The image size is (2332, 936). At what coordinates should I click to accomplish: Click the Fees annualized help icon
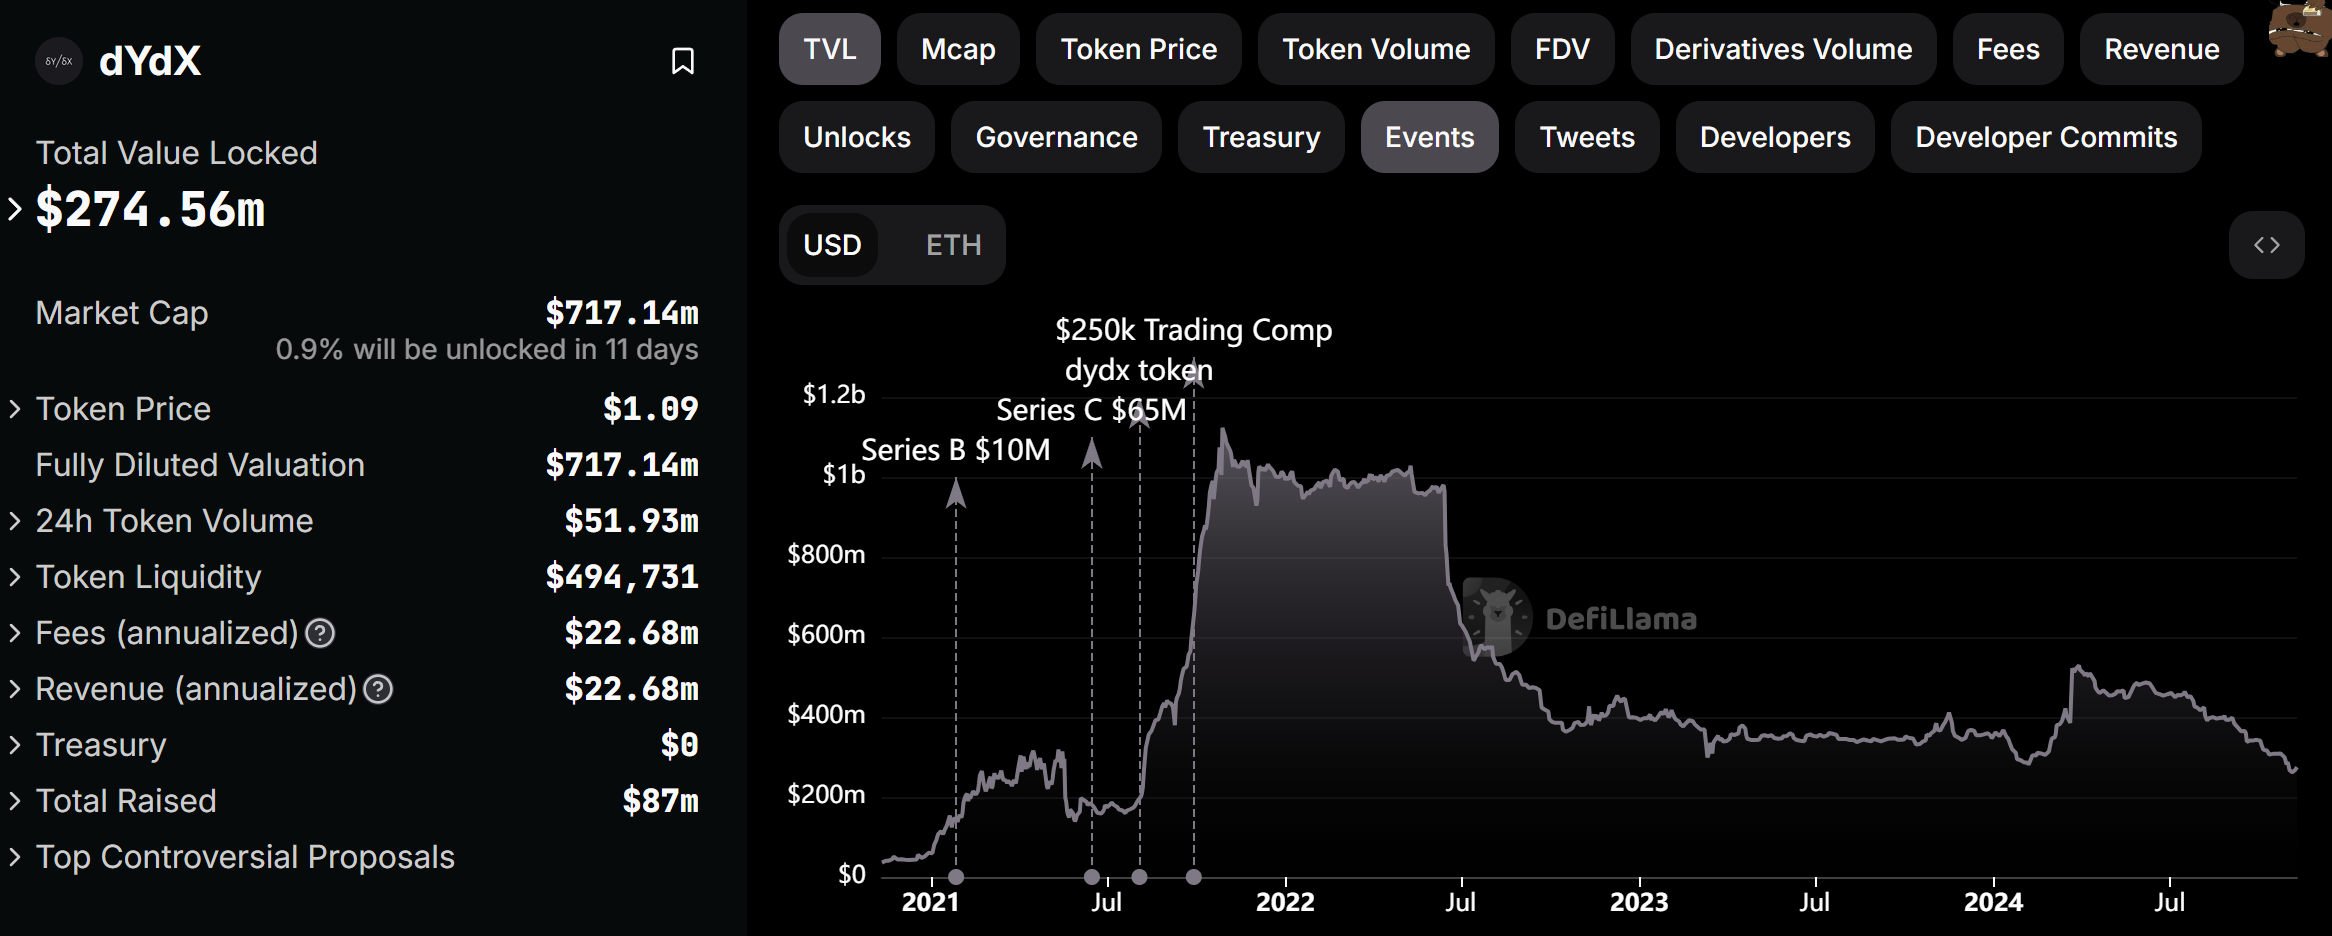[320, 633]
